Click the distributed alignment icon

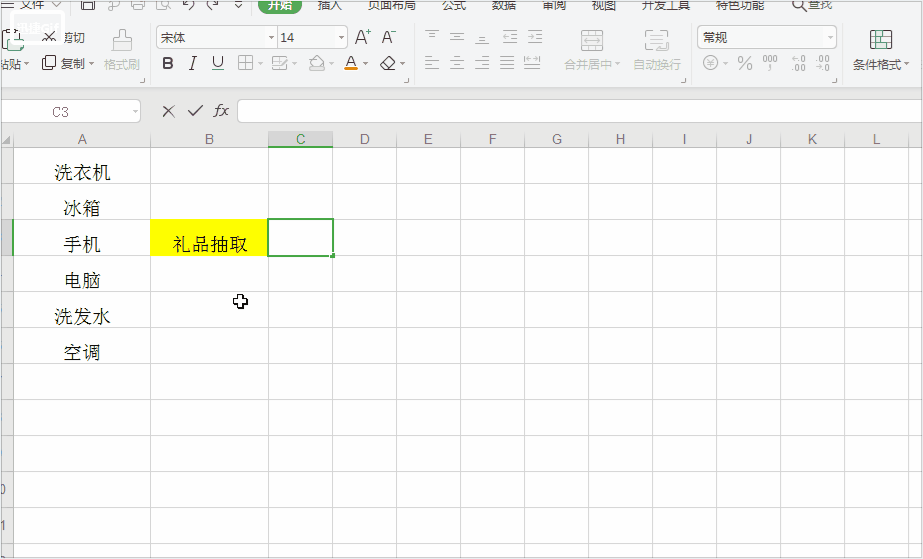(532, 63)
